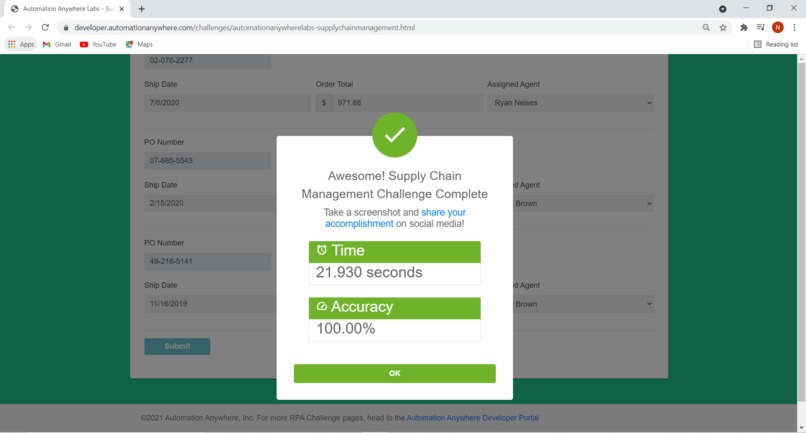The height and width of the screenshot is (433, 806).
Task: Click the green checkmark success icon
Action: tap(394, 135)
